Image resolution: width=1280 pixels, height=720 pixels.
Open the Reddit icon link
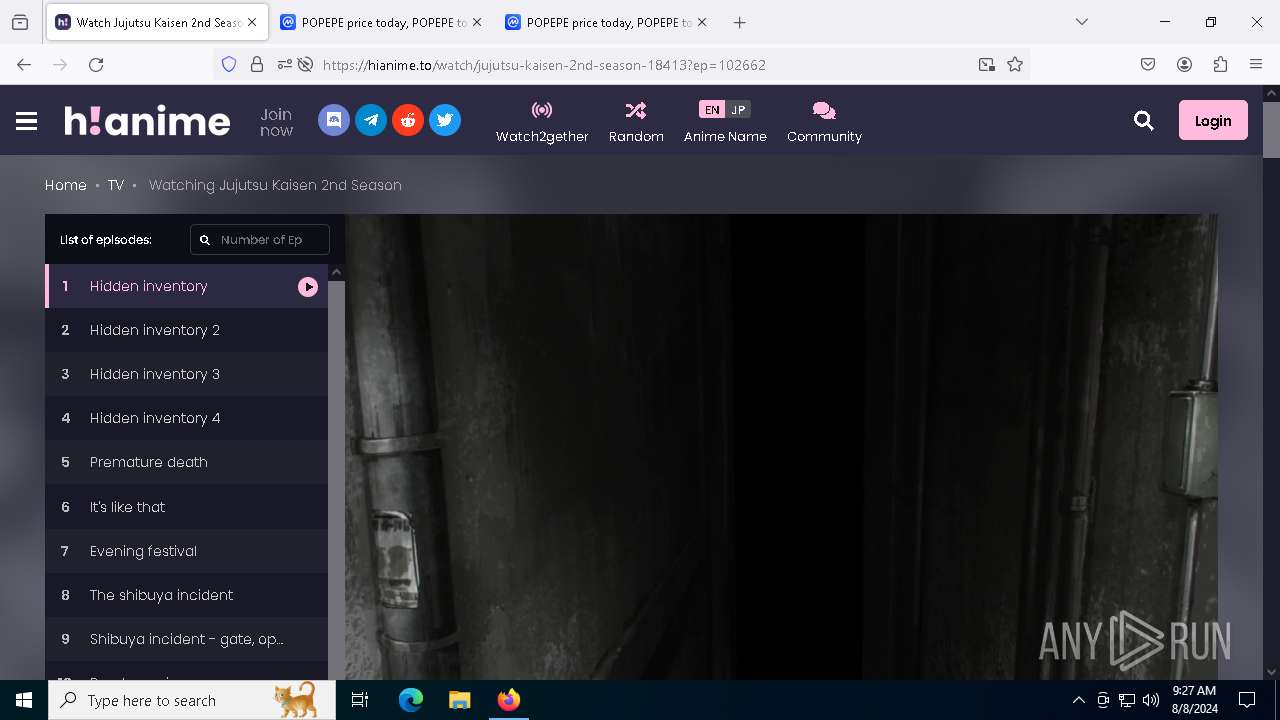408,120
